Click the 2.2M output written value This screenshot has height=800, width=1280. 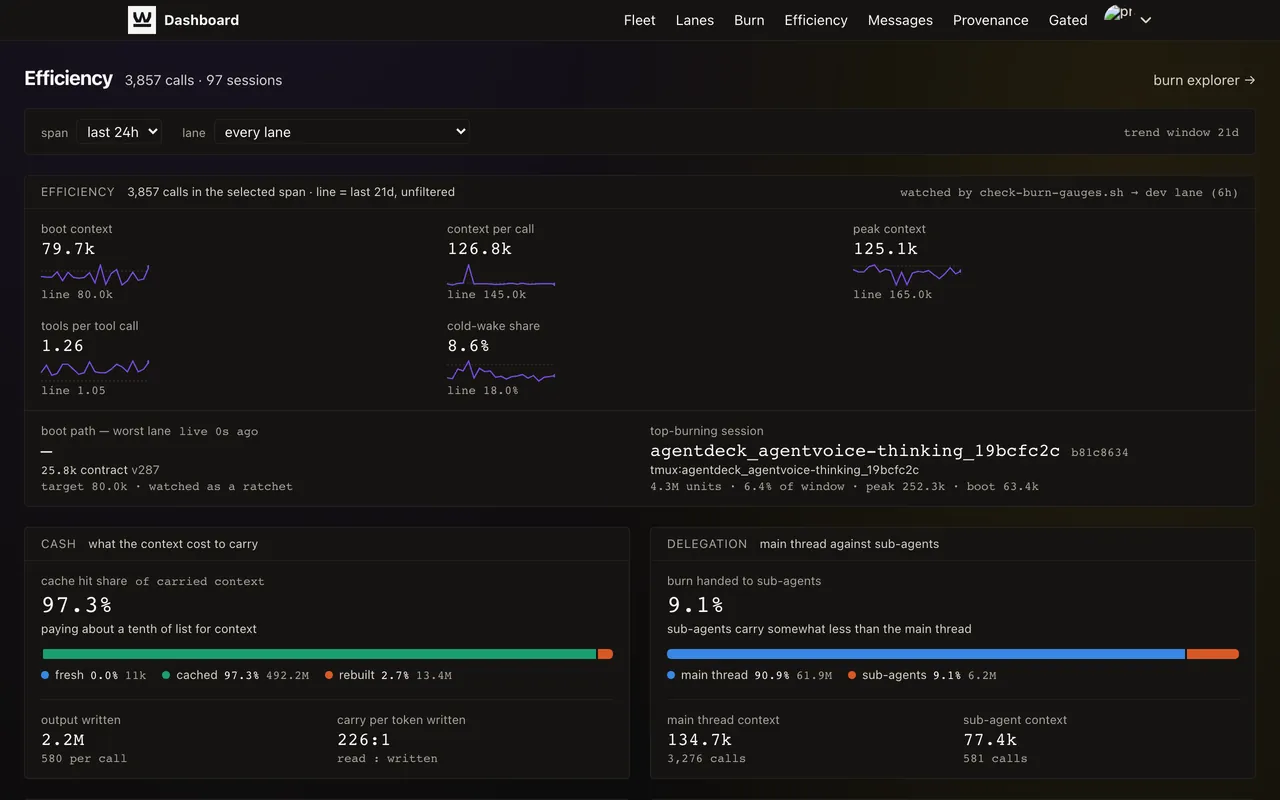coord(63,740)
